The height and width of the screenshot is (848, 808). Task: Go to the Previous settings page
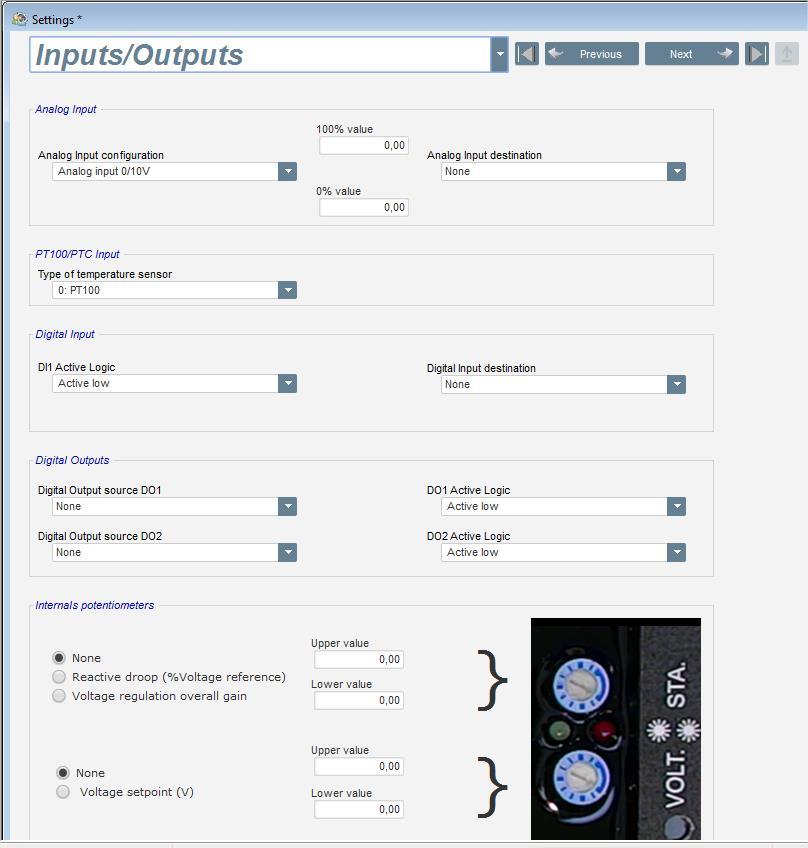coord(592,54)
